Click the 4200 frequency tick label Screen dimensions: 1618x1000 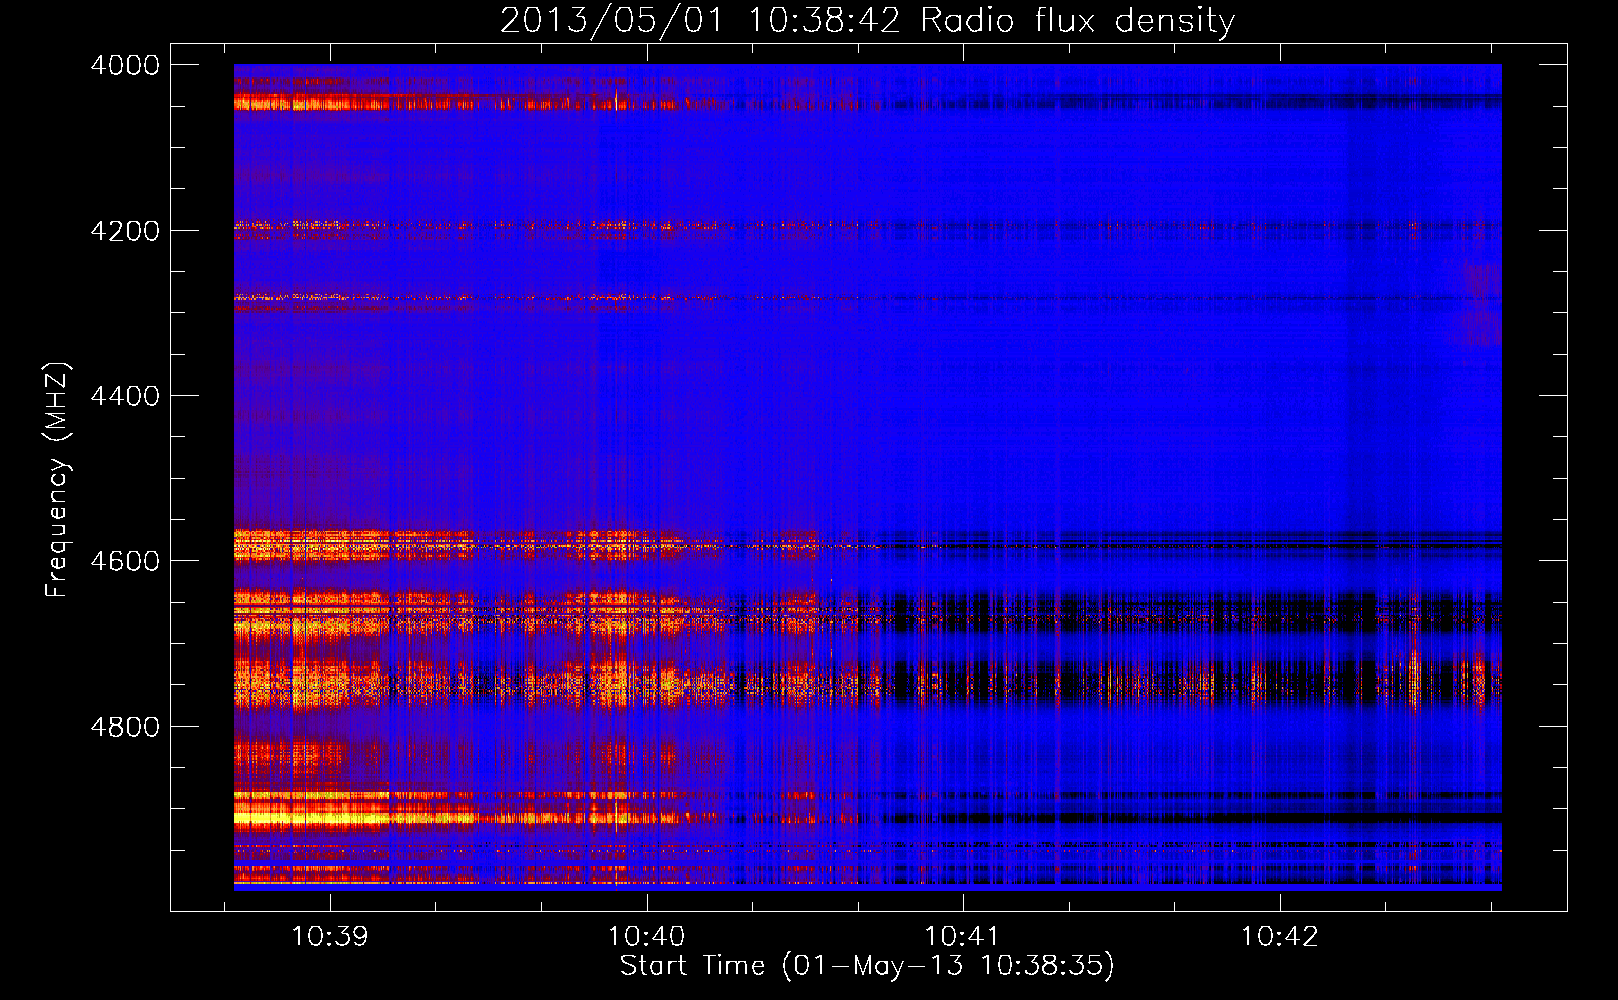(x=125, y=231)
